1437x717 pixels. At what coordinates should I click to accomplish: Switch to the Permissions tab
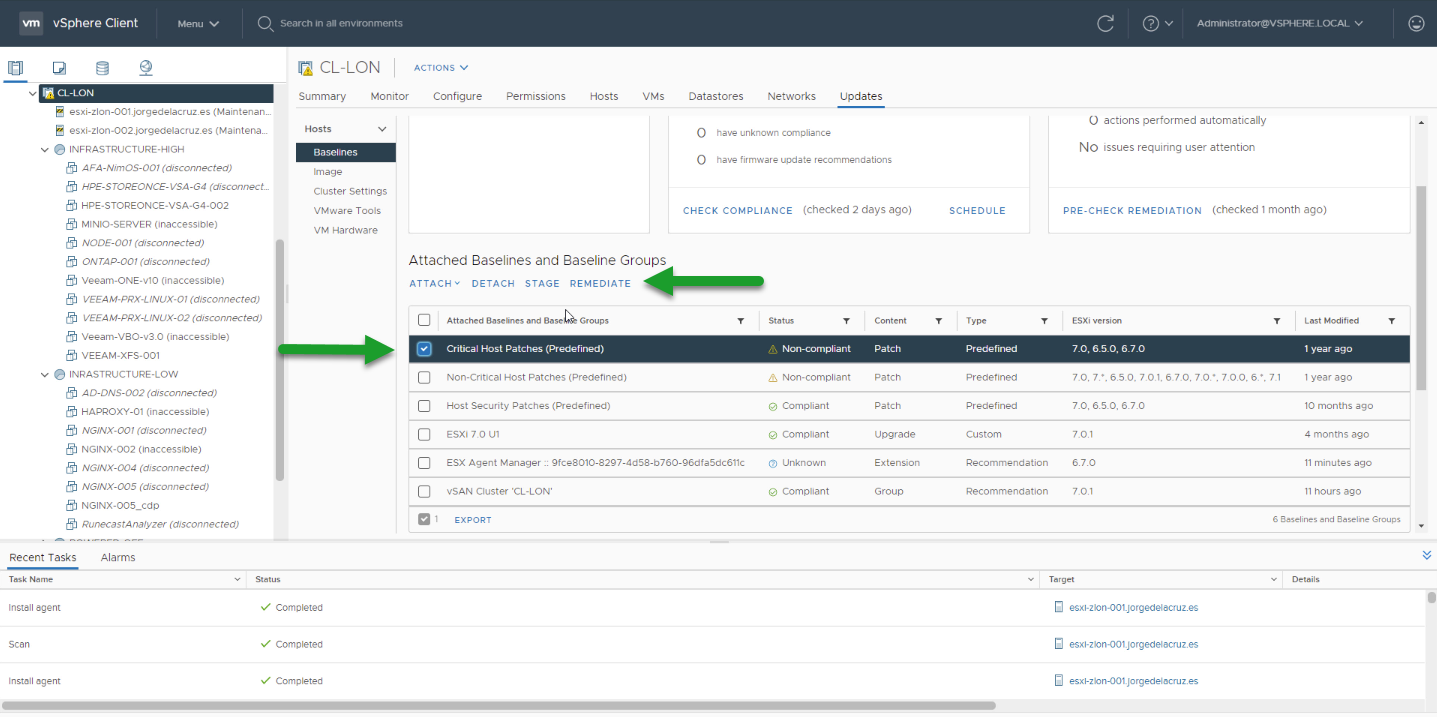coord(536,96)
